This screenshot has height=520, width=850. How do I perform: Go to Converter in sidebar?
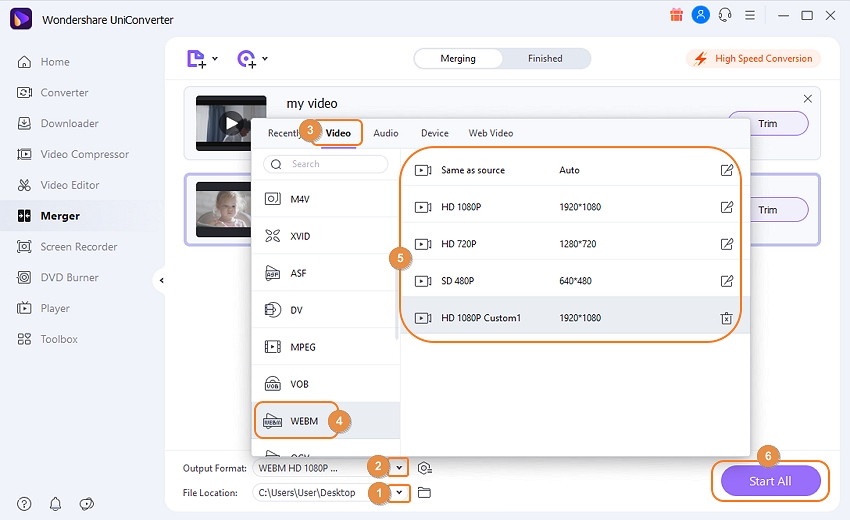53,93
